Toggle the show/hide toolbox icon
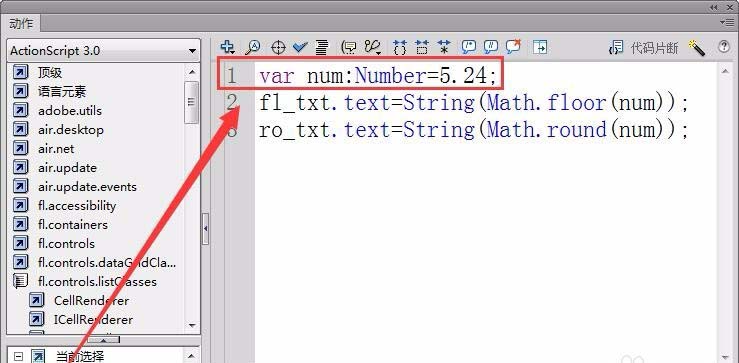Viewport: 739px width, 363px height. click(x=540, y=47)
